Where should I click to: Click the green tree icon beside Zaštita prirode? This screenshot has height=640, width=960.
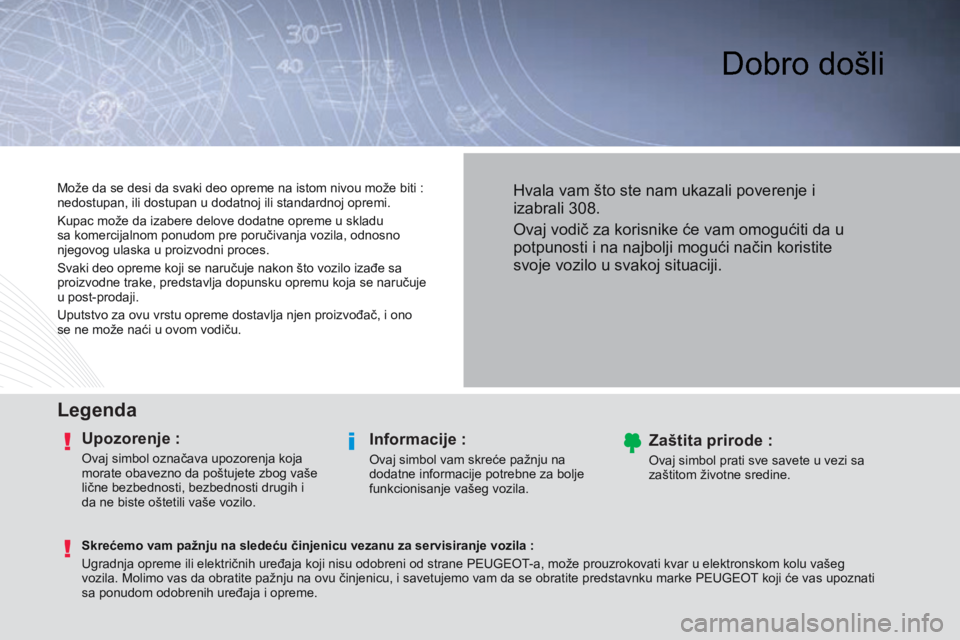pyautogui.click(x=631, y=441)
